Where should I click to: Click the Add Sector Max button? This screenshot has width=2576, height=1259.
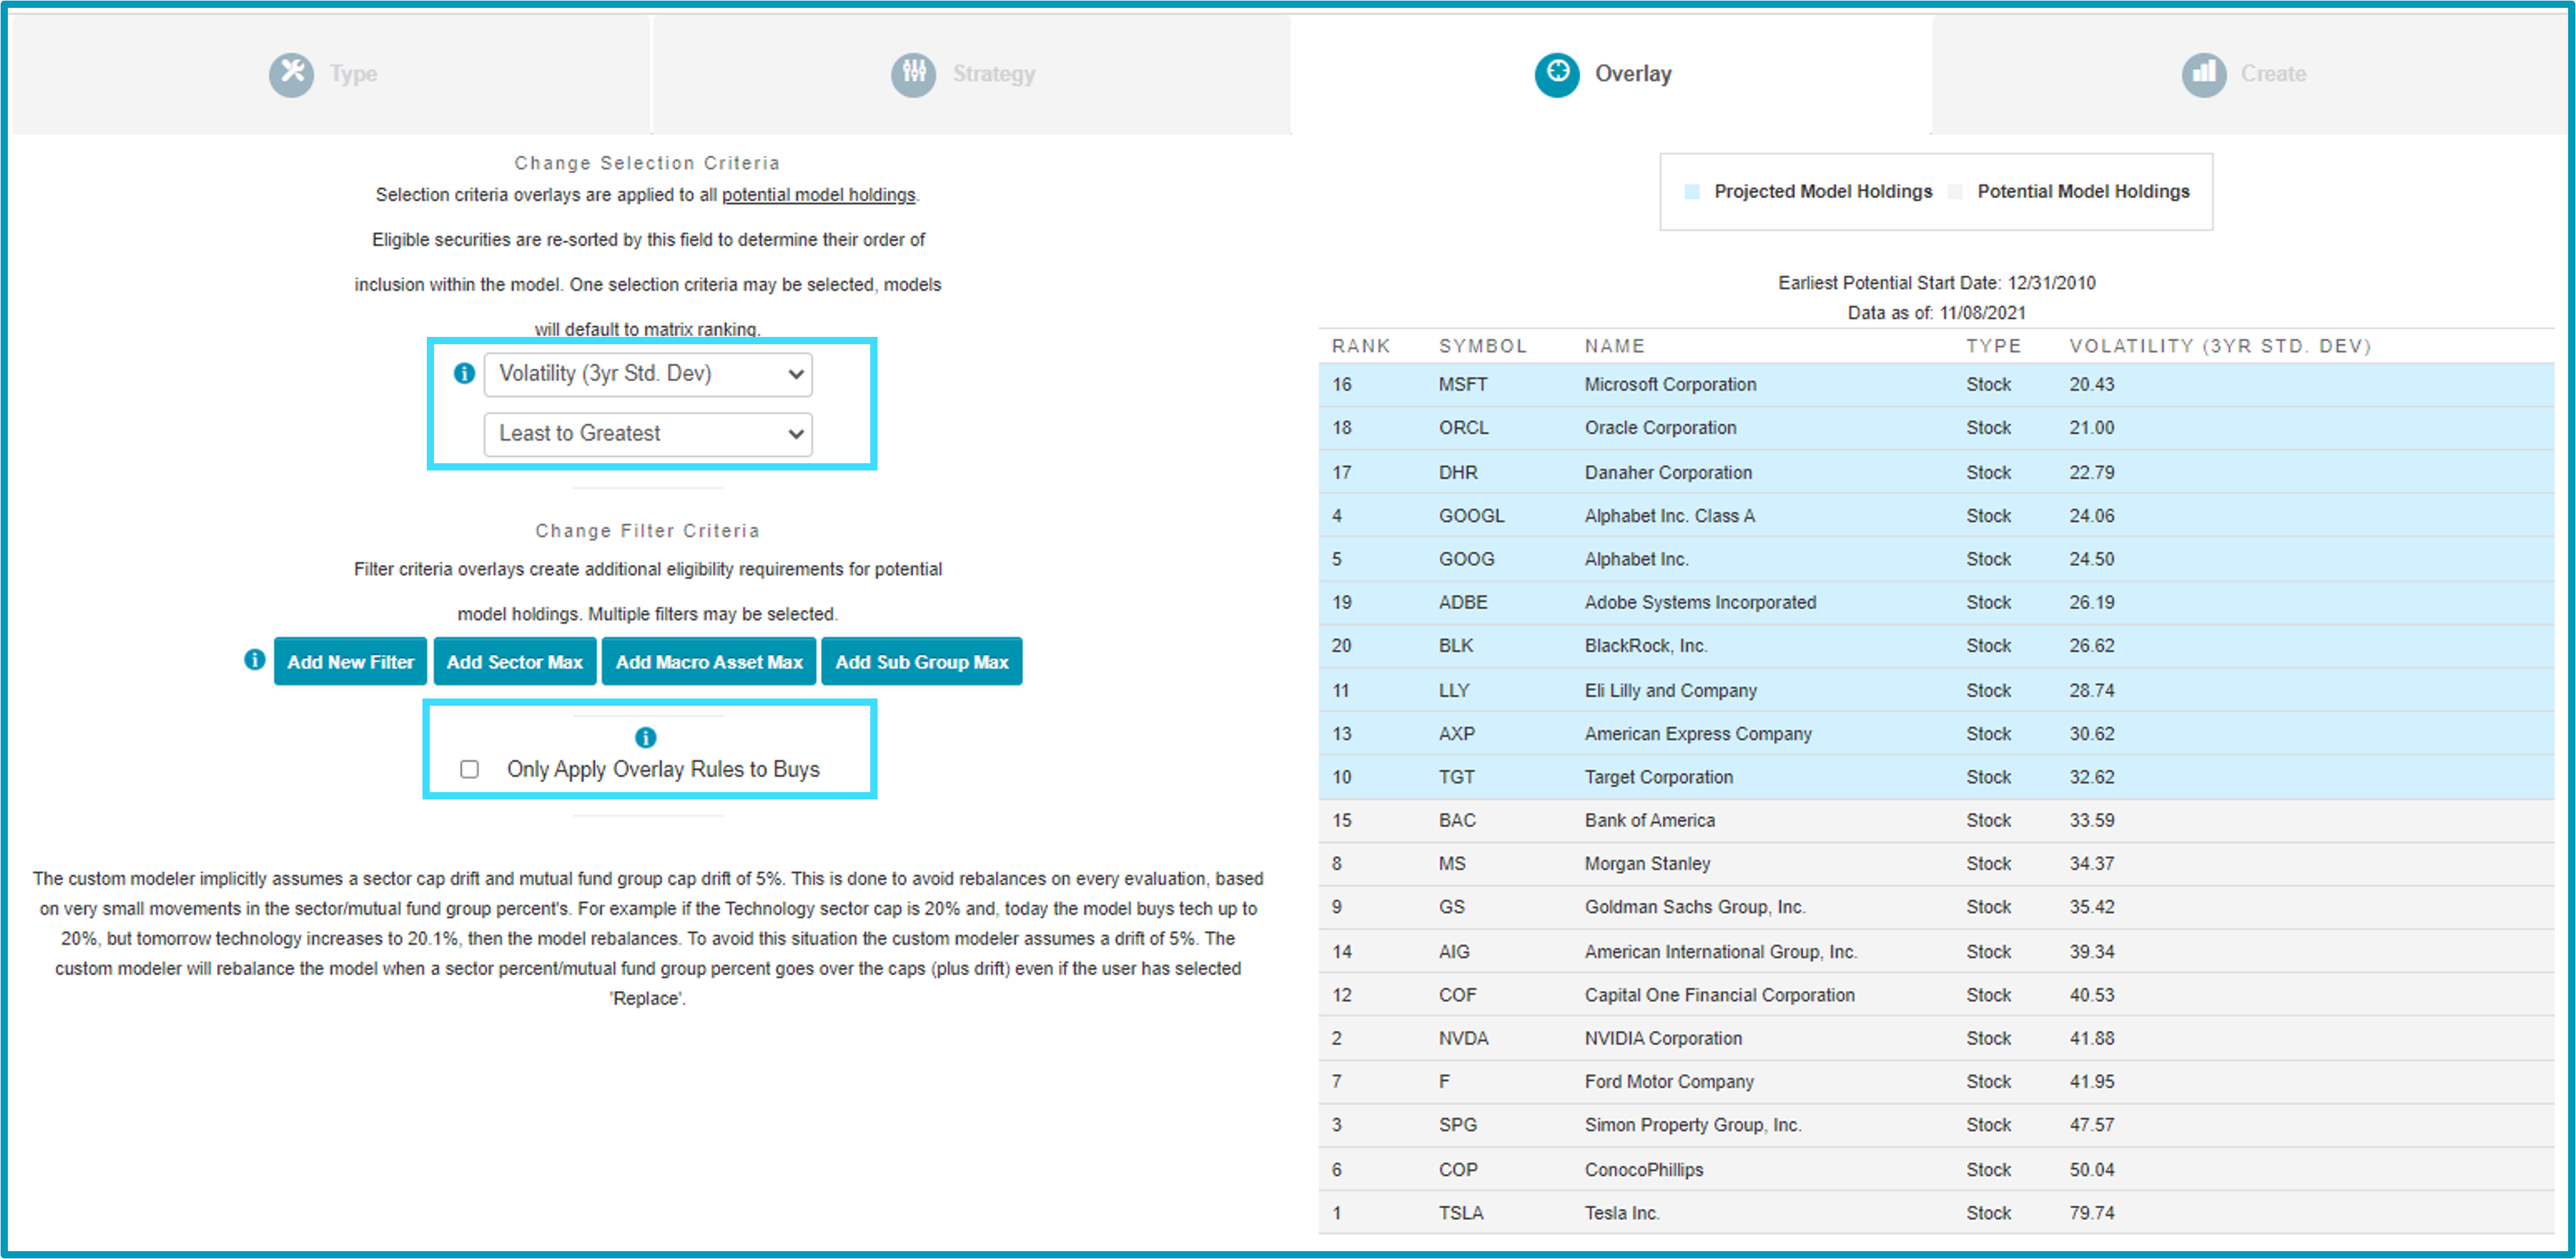(x=514, y=661)
